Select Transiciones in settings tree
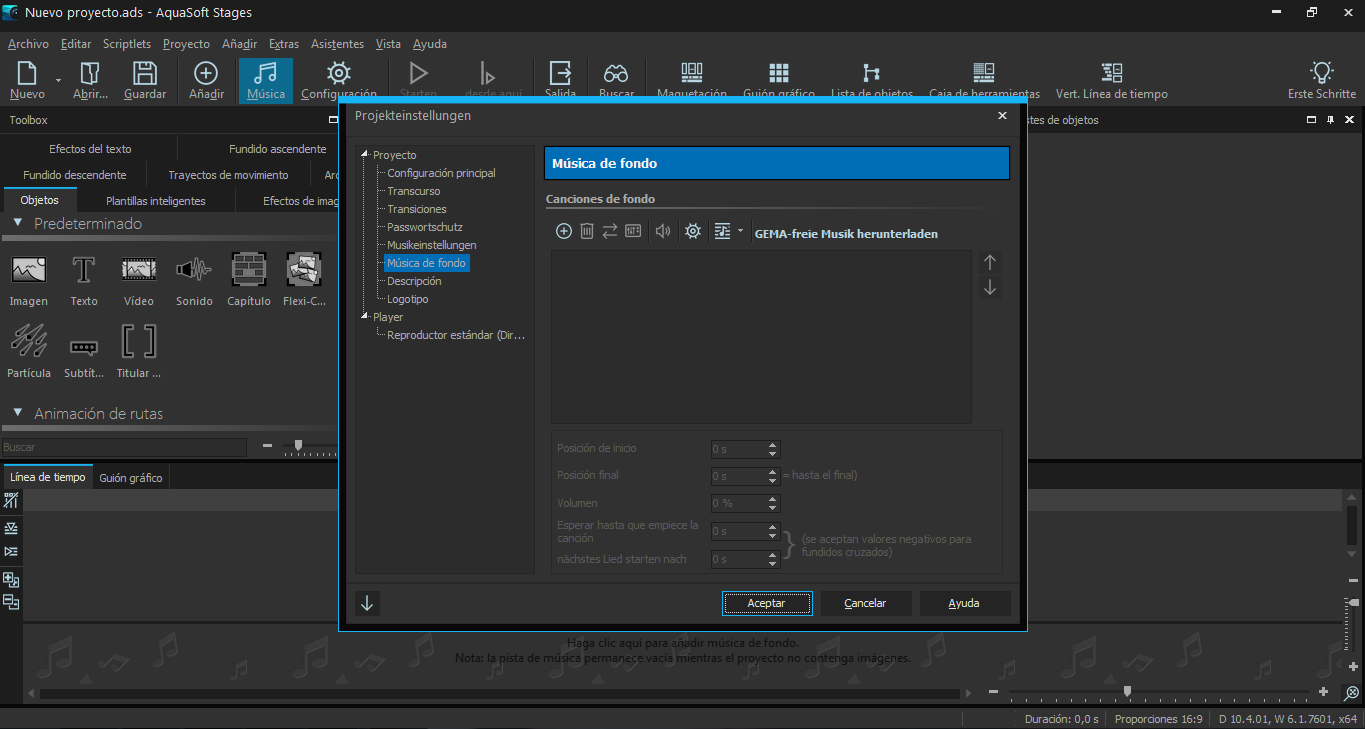The width and height of the screenshot is (1365, 729). (417, 209)
